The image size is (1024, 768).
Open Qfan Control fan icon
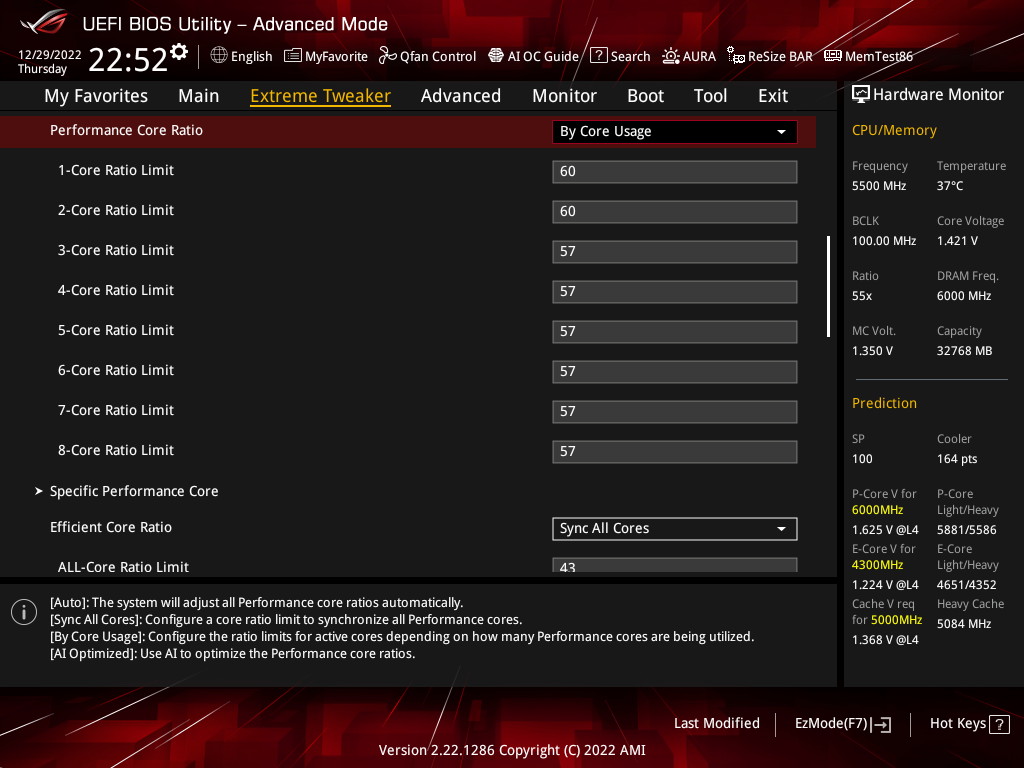pyautogui.click(x=387, y=56)
